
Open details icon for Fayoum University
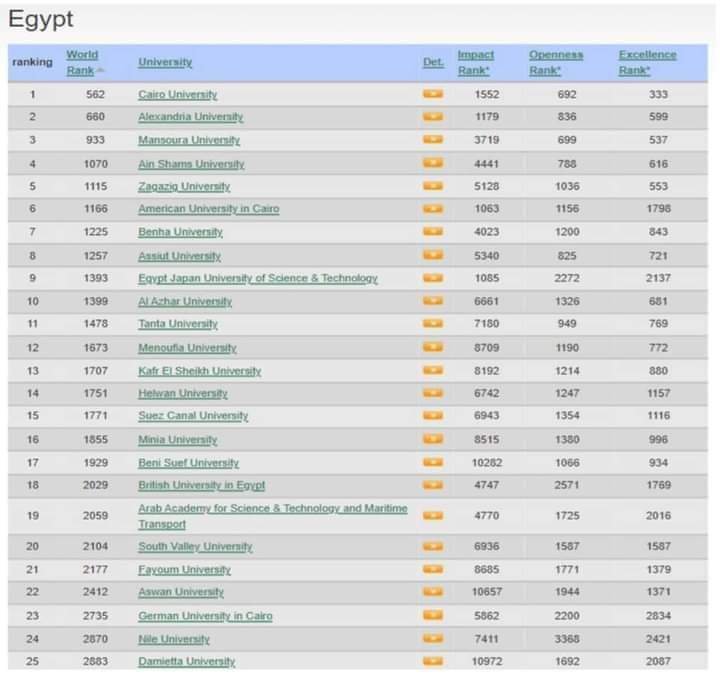pyautogui.click(x=433, y=569)
